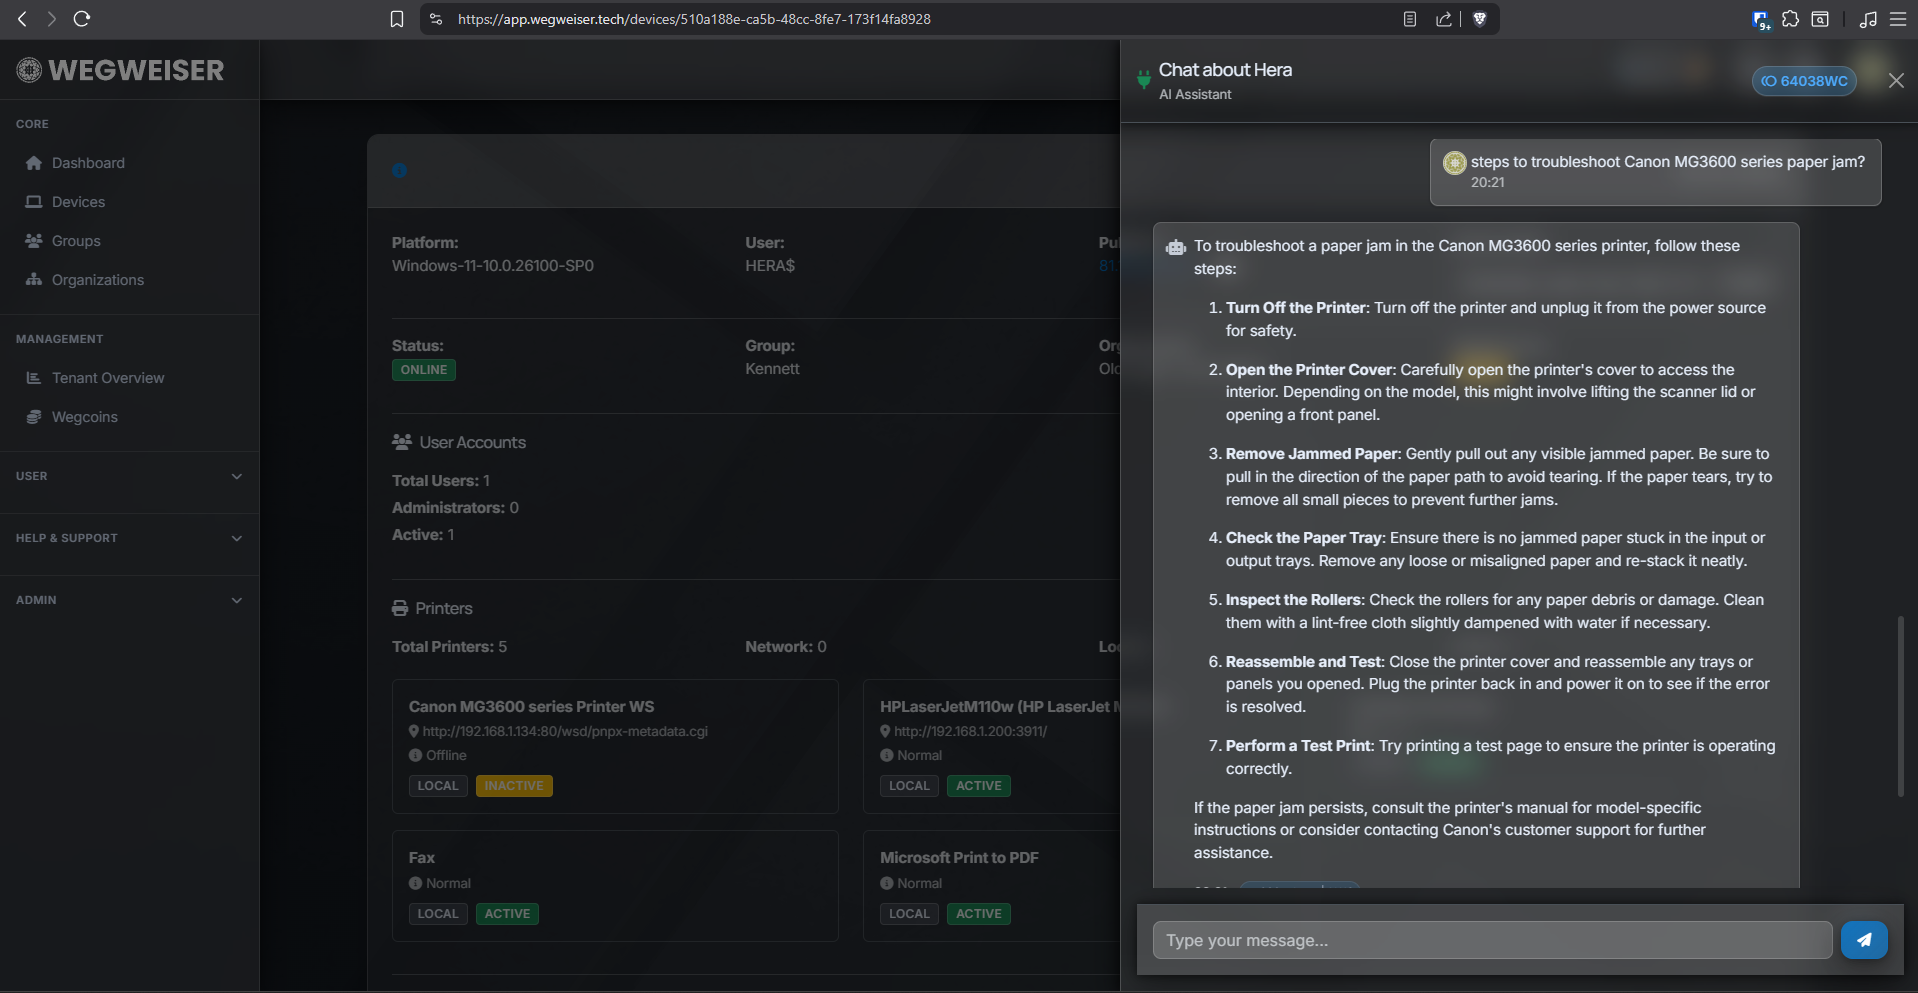
Task: Click the User value HERA$
Action: 770,266
